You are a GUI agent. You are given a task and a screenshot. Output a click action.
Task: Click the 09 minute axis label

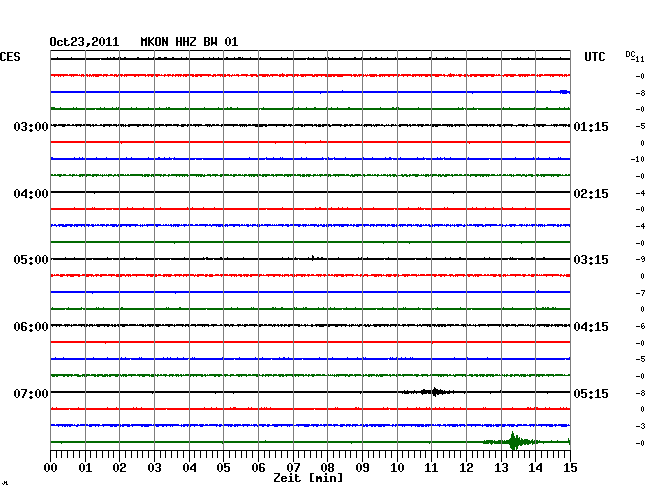pyautogui.click(x=362, y=467)
